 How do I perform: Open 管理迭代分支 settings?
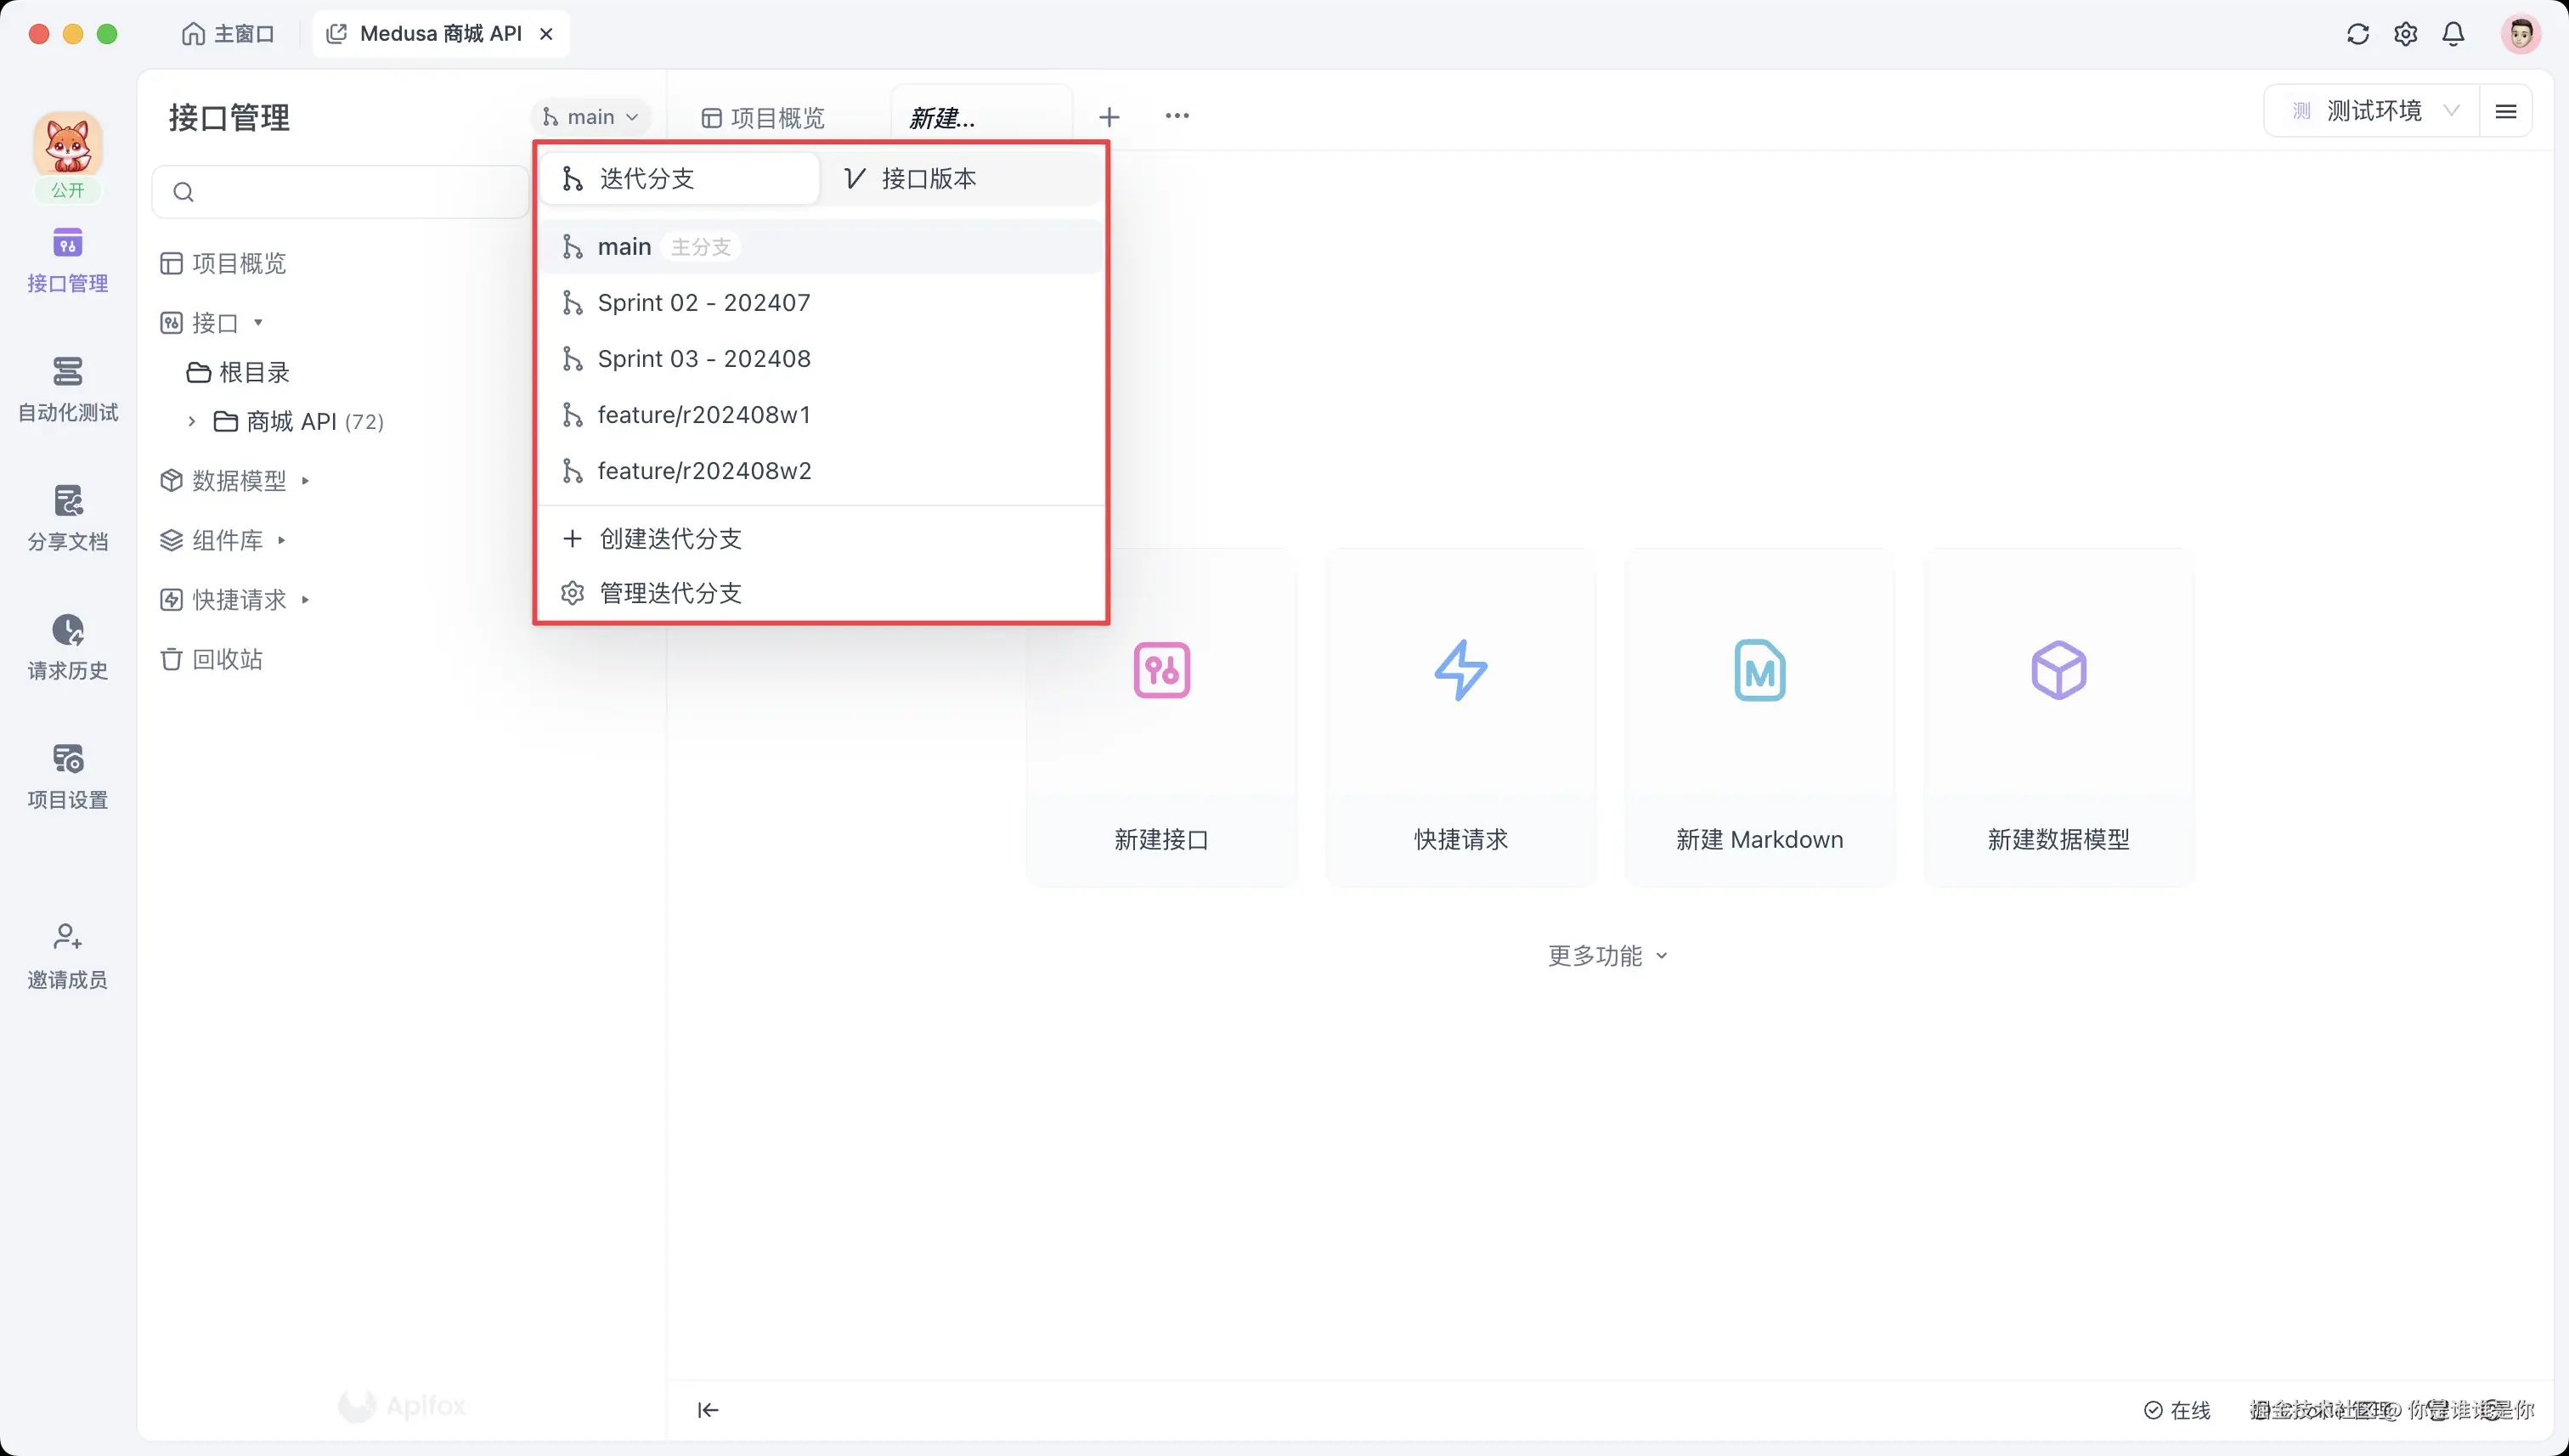[669, 592]
